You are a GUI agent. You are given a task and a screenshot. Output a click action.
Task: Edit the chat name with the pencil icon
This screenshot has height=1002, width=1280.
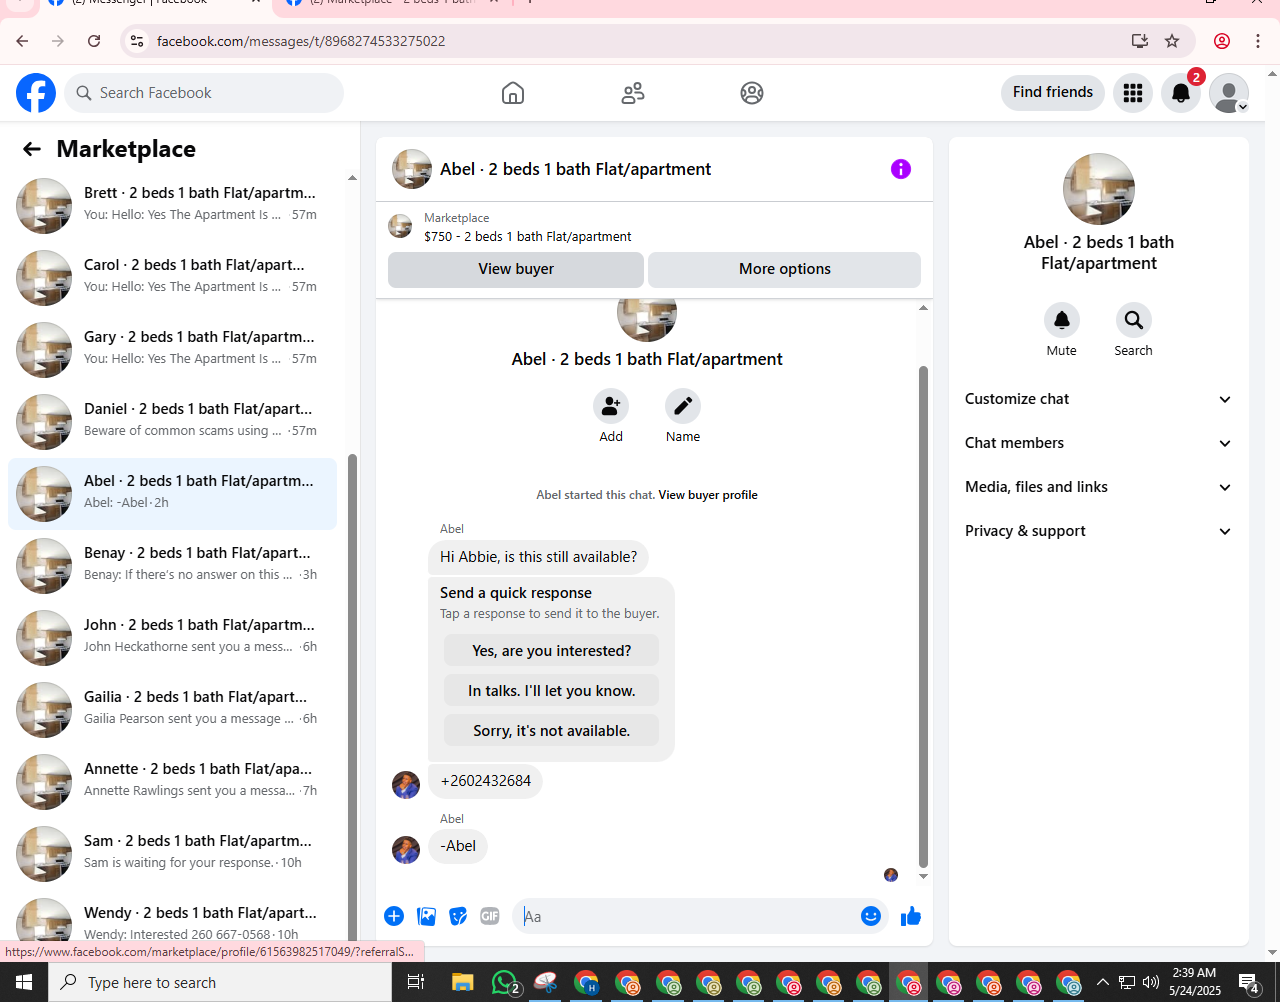pyautogui.click(x=683, y=406)
